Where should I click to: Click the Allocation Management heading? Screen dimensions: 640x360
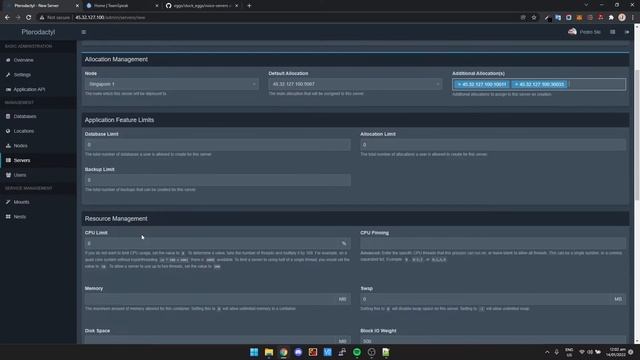coord(116,59)
